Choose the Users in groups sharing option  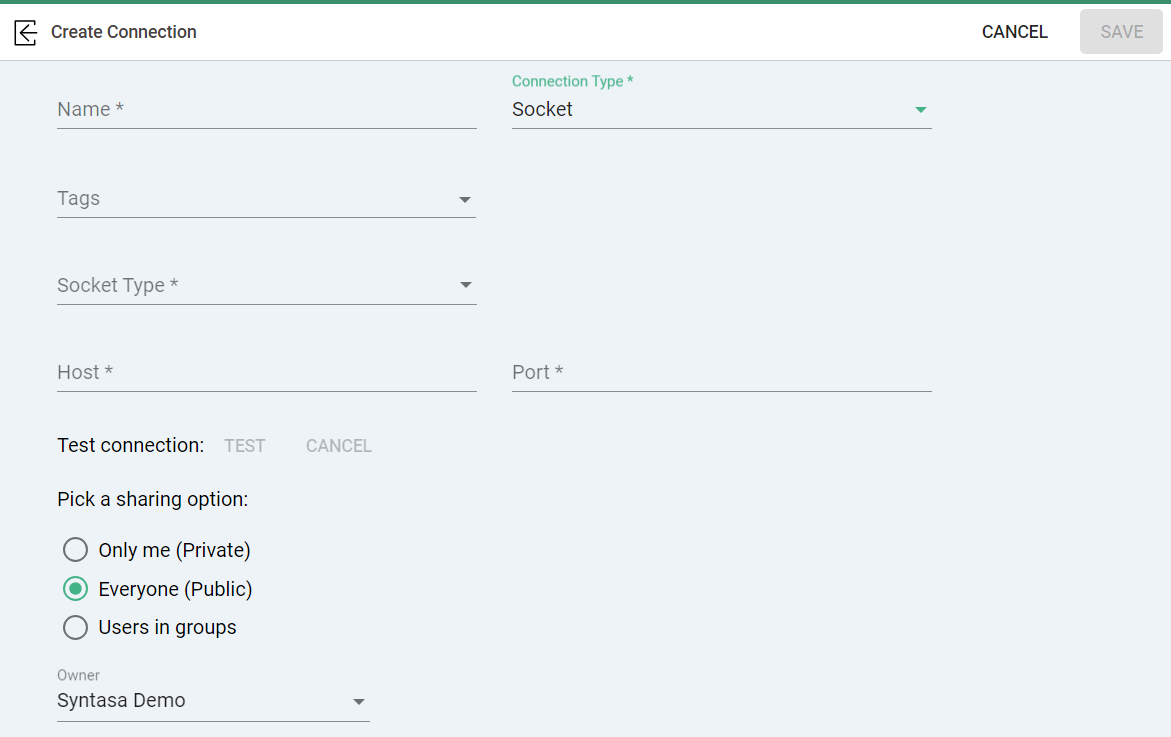76,628
